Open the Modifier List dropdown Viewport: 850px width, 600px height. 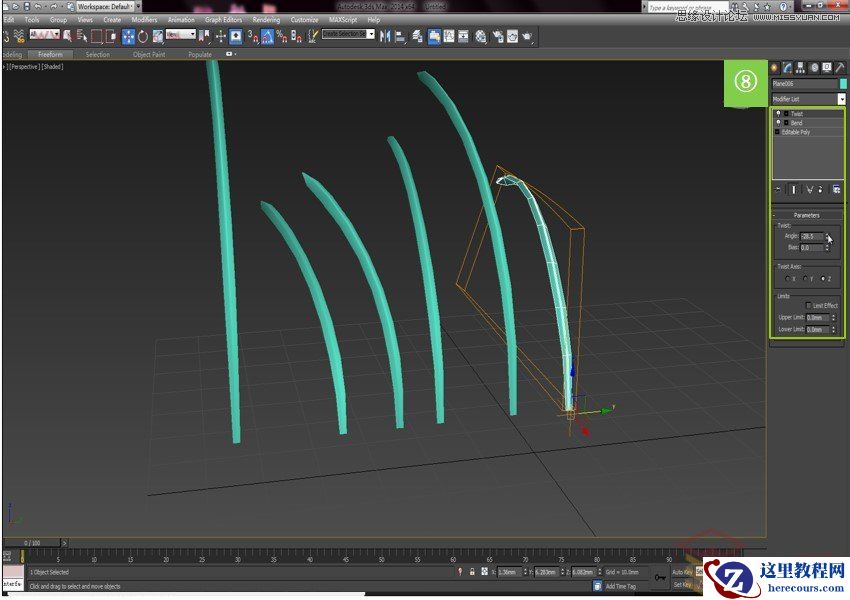point(841,100)
